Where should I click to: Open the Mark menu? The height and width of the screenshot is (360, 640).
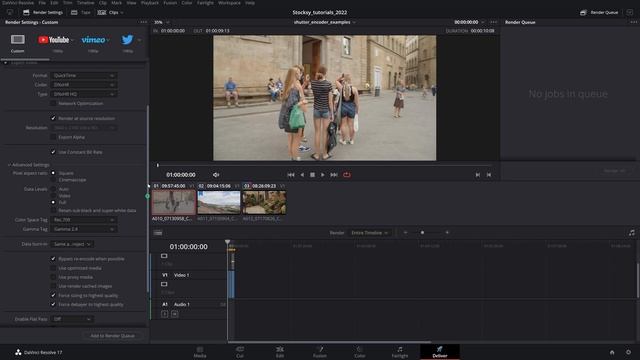[117, 3]
